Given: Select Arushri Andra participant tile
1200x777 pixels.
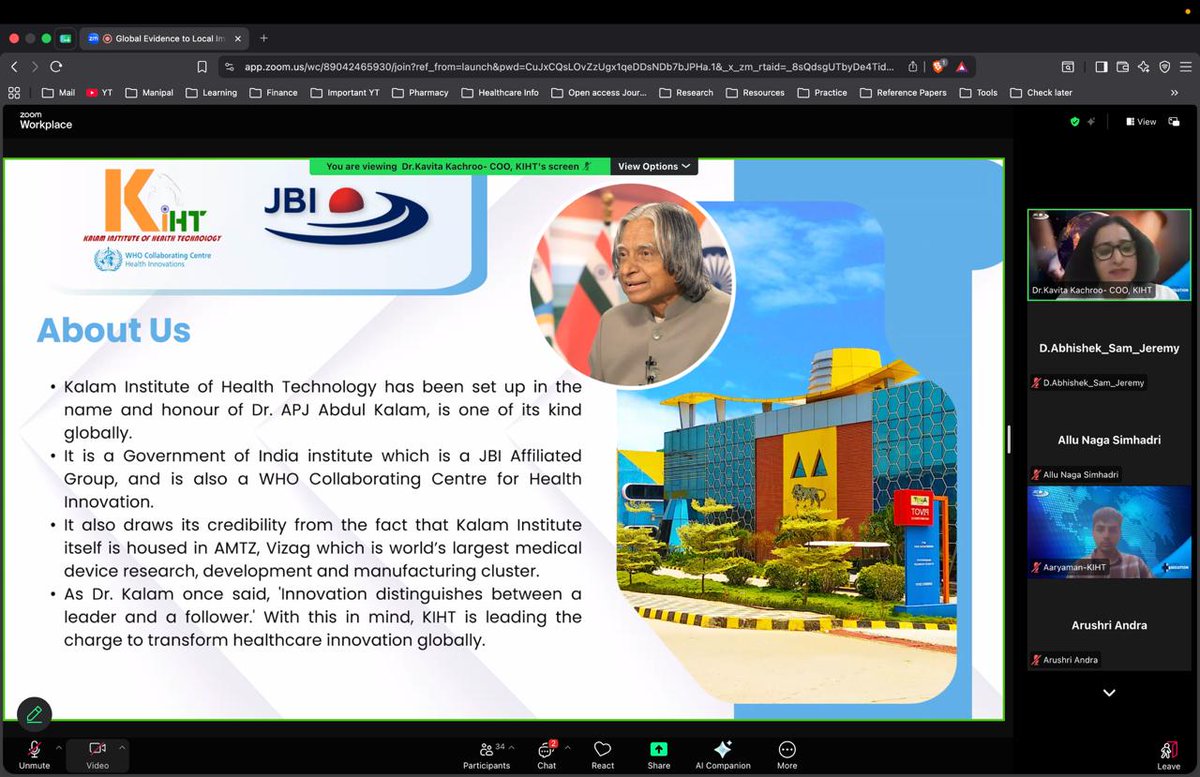Looking at the screenshot, I should [1109, 625].
